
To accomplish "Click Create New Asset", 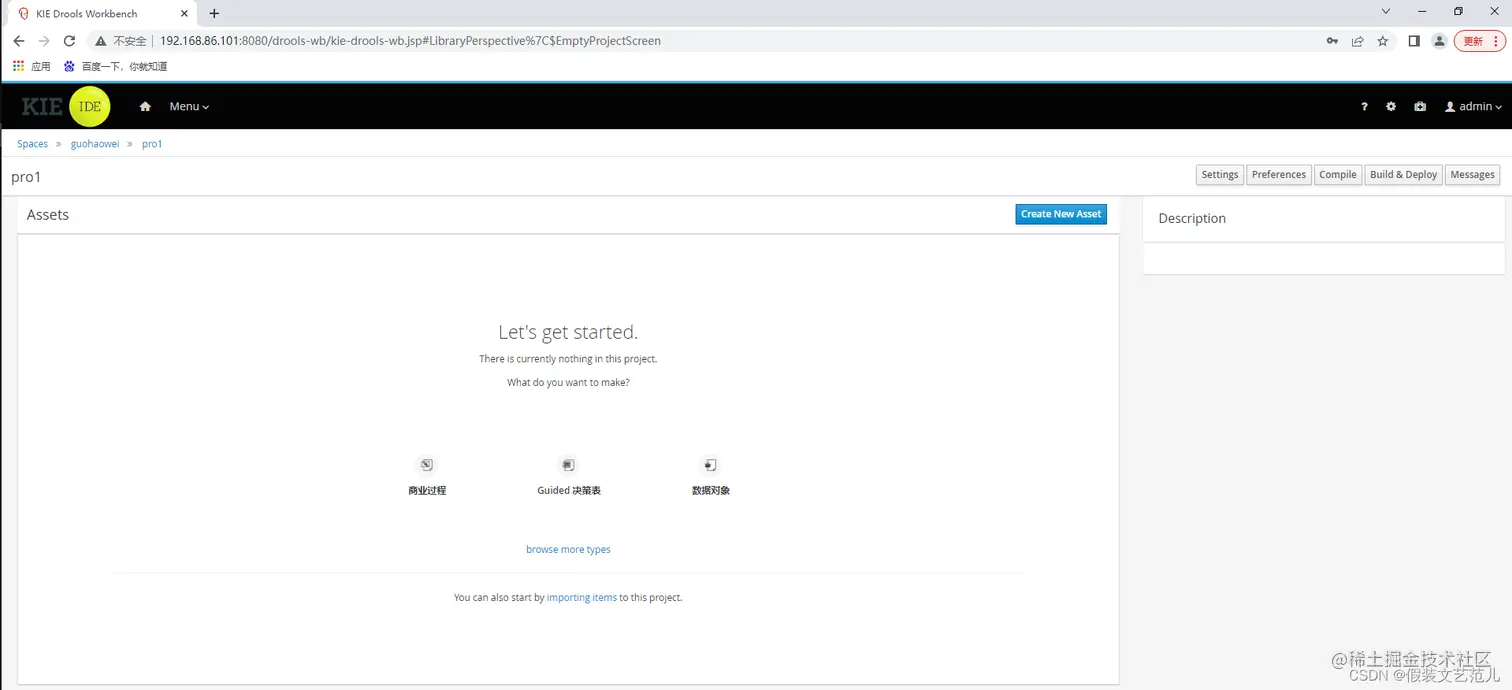I will click(1061, 214).
